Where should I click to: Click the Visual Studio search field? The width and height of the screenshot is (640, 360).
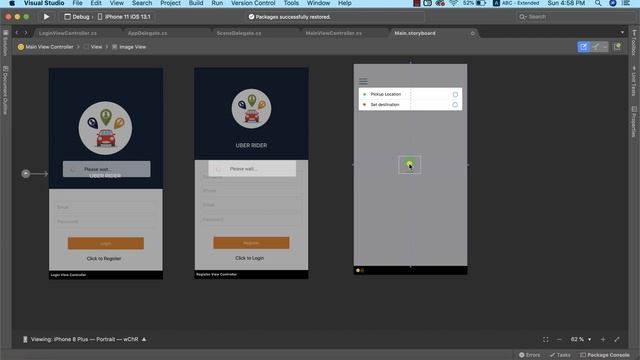pos(575,17)
